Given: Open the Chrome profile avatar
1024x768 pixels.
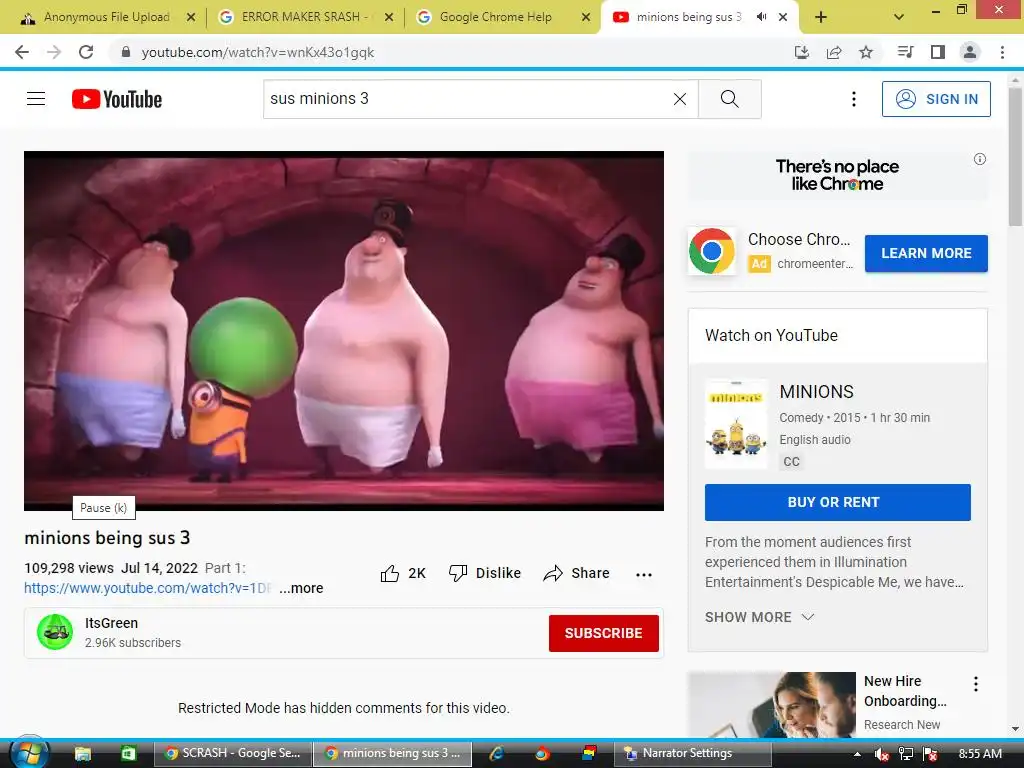Looking at the screenshot, I should (x=970, y=52).
